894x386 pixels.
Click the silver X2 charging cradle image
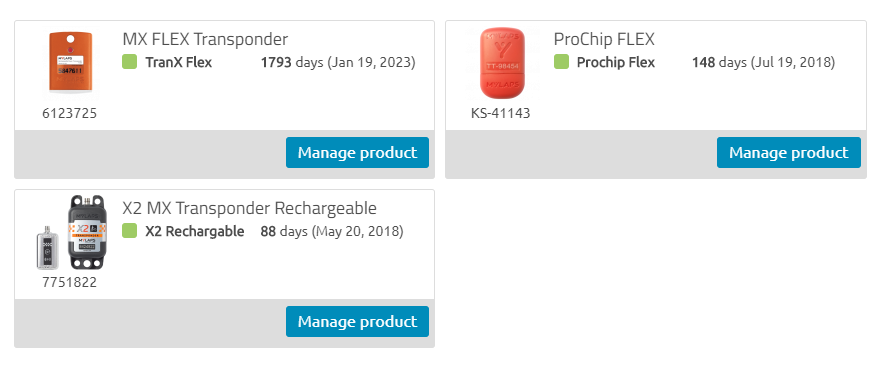point(44,247)
